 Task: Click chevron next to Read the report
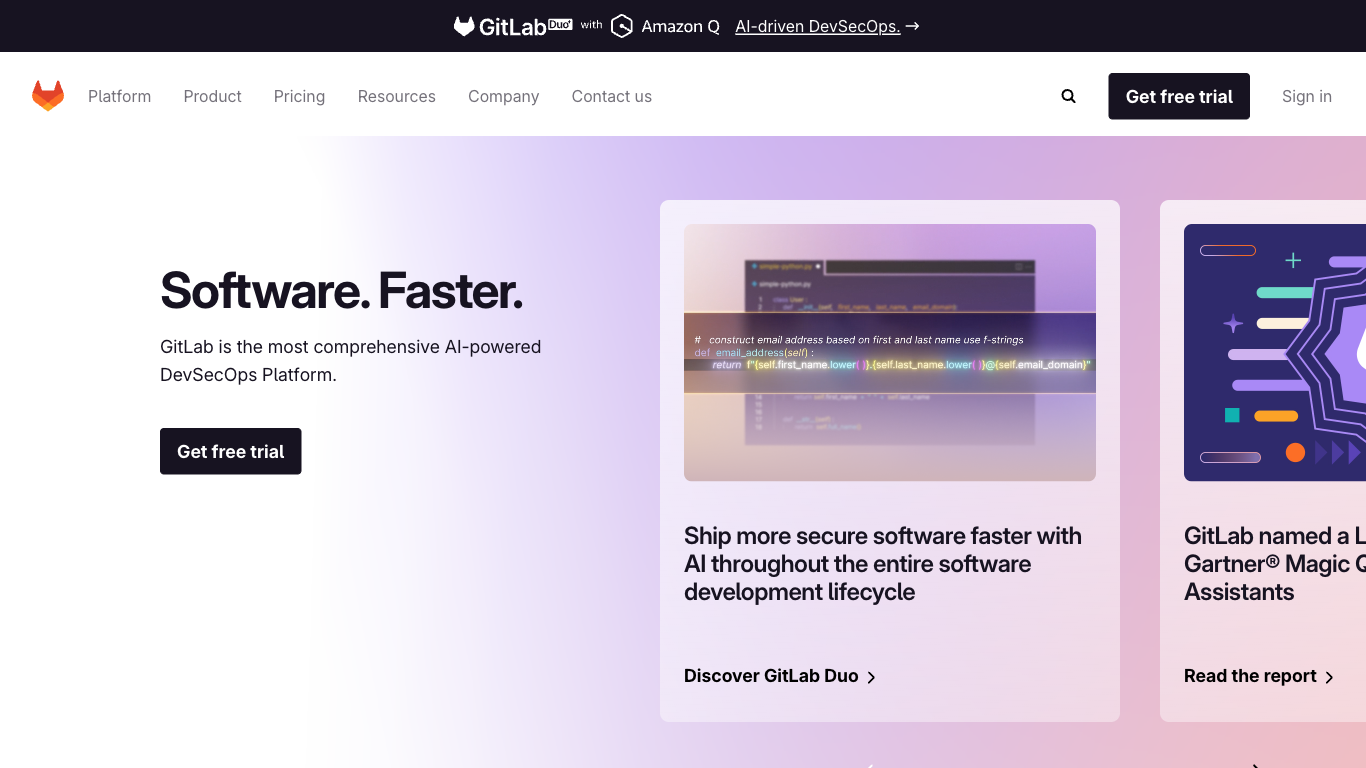(x=1329, y=677)
